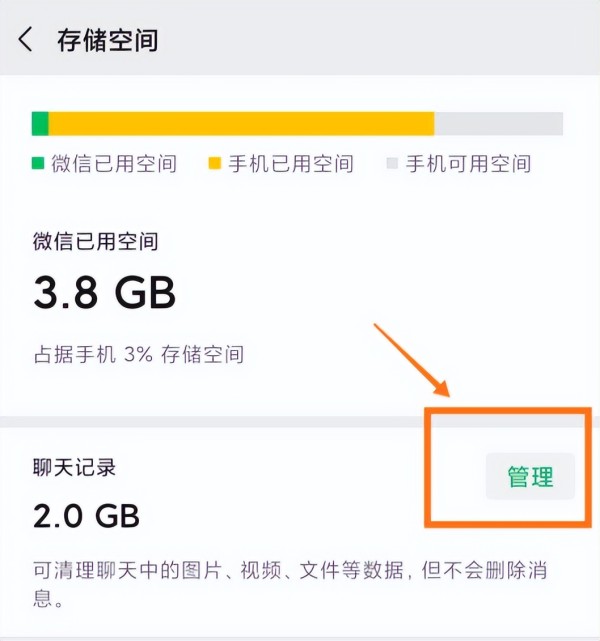Tap the back arrow icon
The image size is (600, 641).
[x=25, y=40]
